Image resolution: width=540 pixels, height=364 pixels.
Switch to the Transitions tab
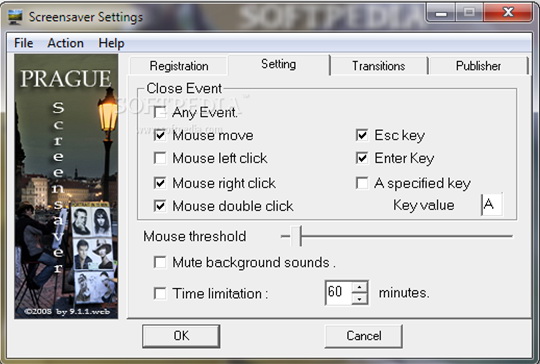(378, 66)
